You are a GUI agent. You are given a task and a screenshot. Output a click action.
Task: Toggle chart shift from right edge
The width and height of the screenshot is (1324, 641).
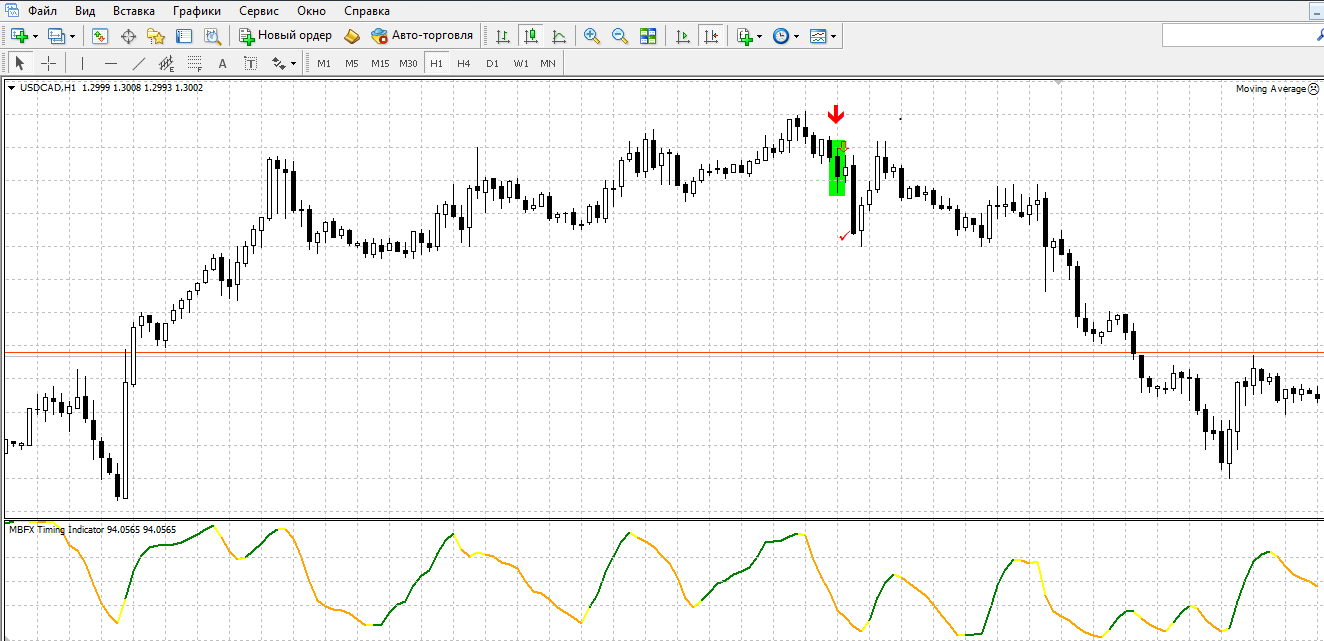tap(711, 36)
